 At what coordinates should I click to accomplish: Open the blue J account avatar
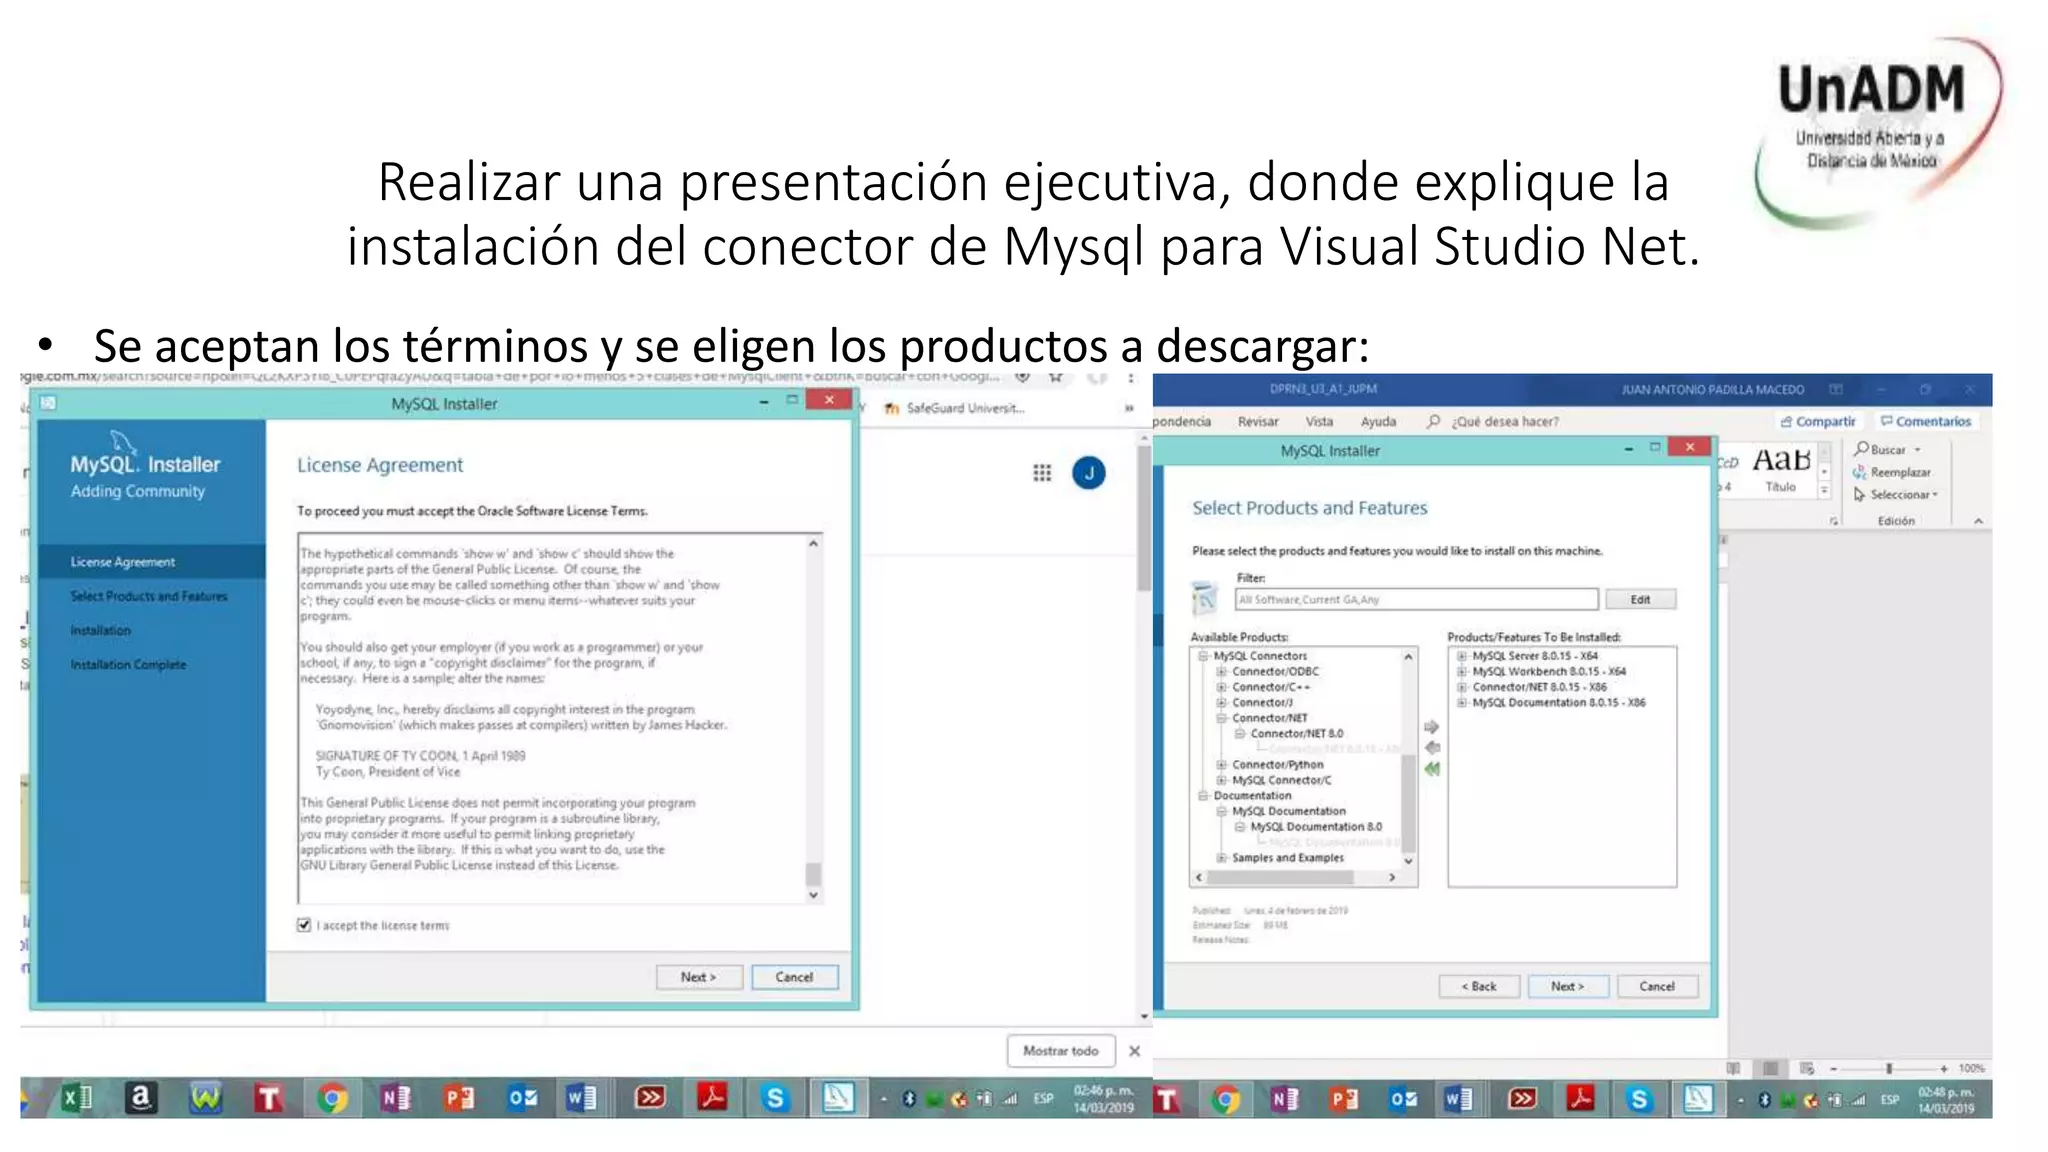point(1089,473)
